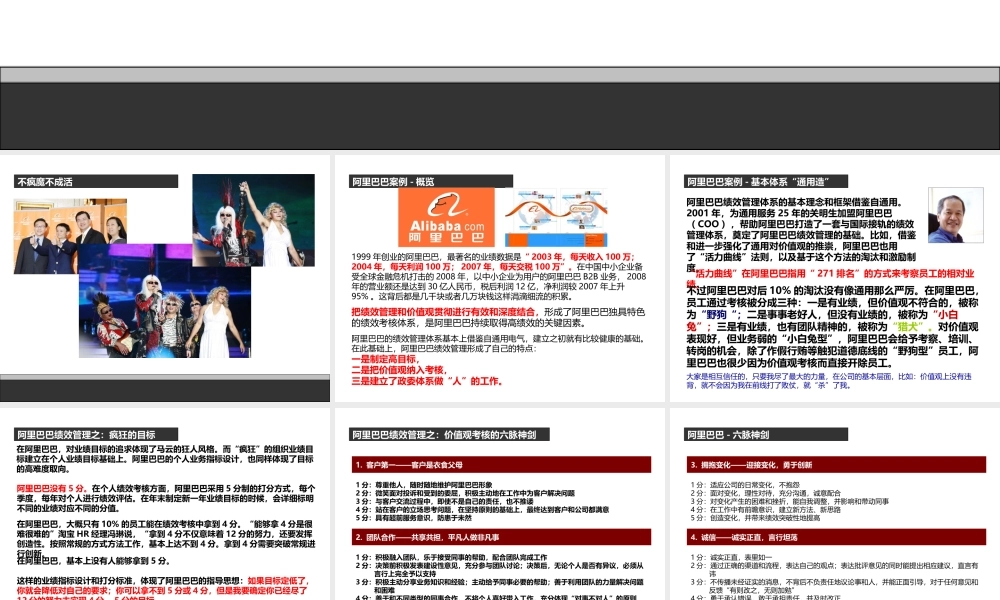
Task: Click the orange Alibaba.com logo image
Action: (x=446, y=217)
